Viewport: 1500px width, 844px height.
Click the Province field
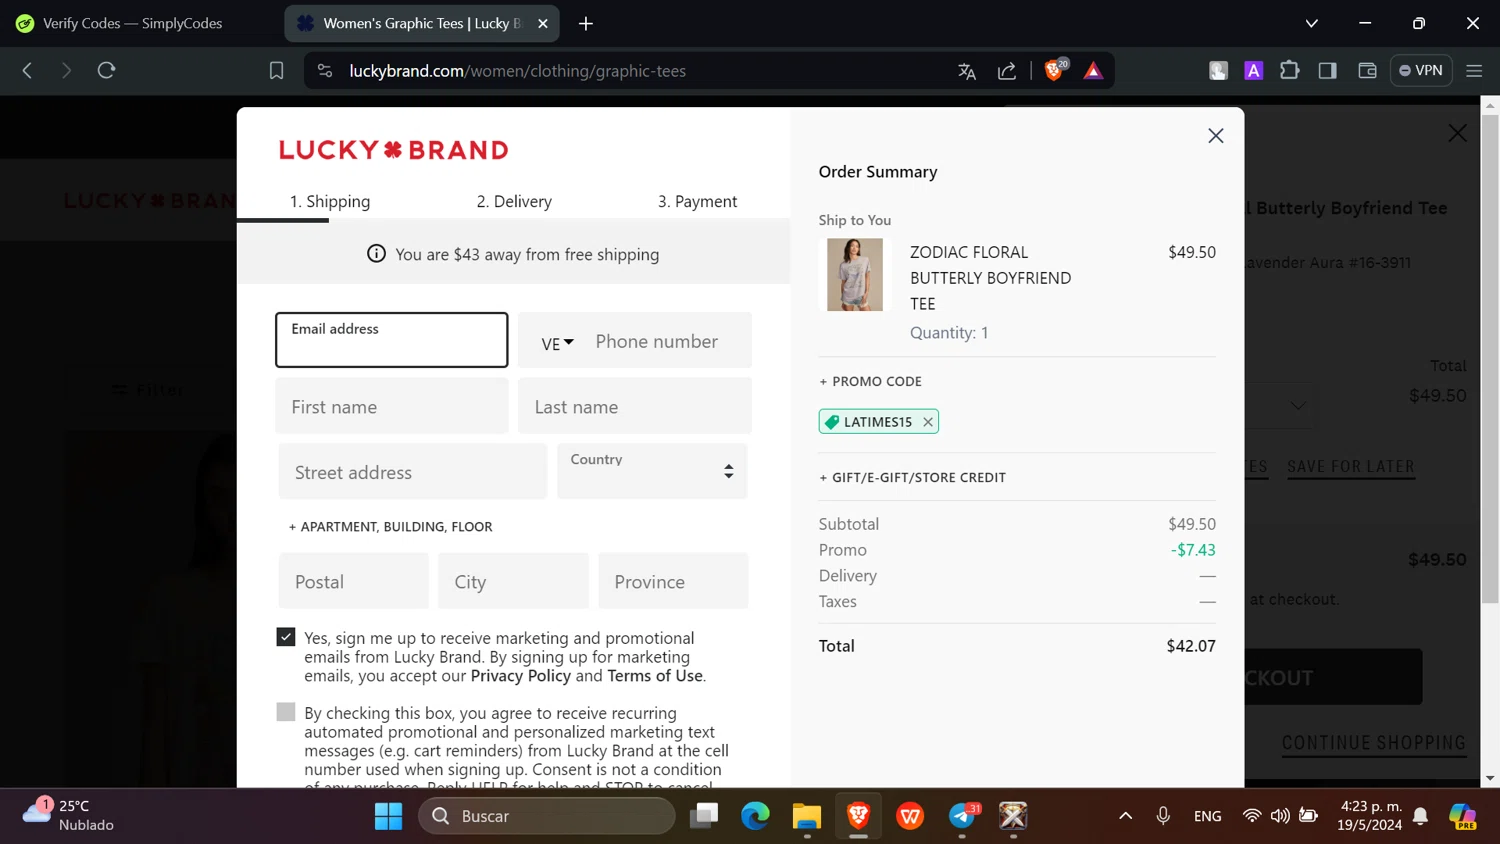coord(673,581)
